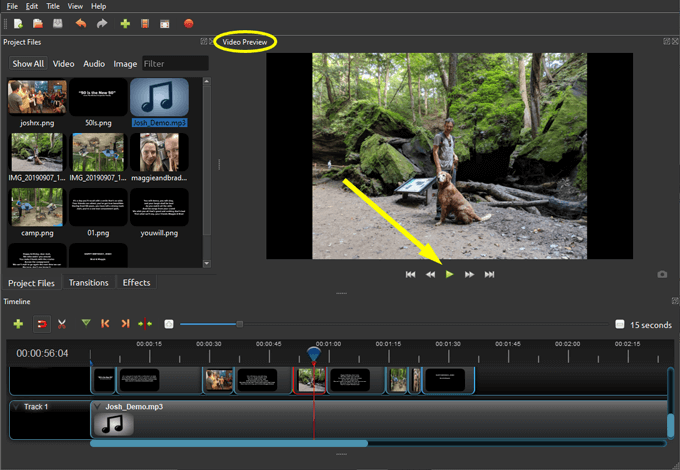Click the Undo arrow in the toolbar
This screenshot has height=470, width=680.
click(x=80, y=23)
